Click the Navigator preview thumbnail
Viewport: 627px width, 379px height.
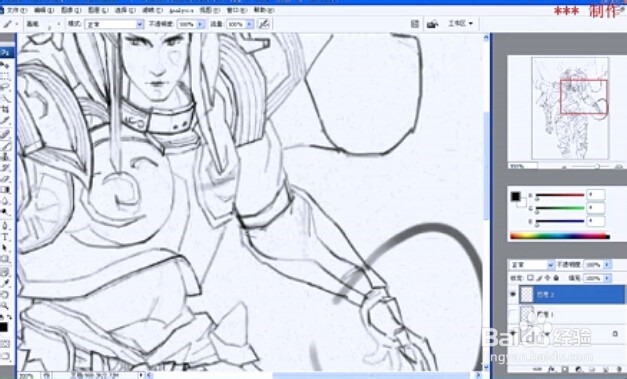(x=570, y=108)
